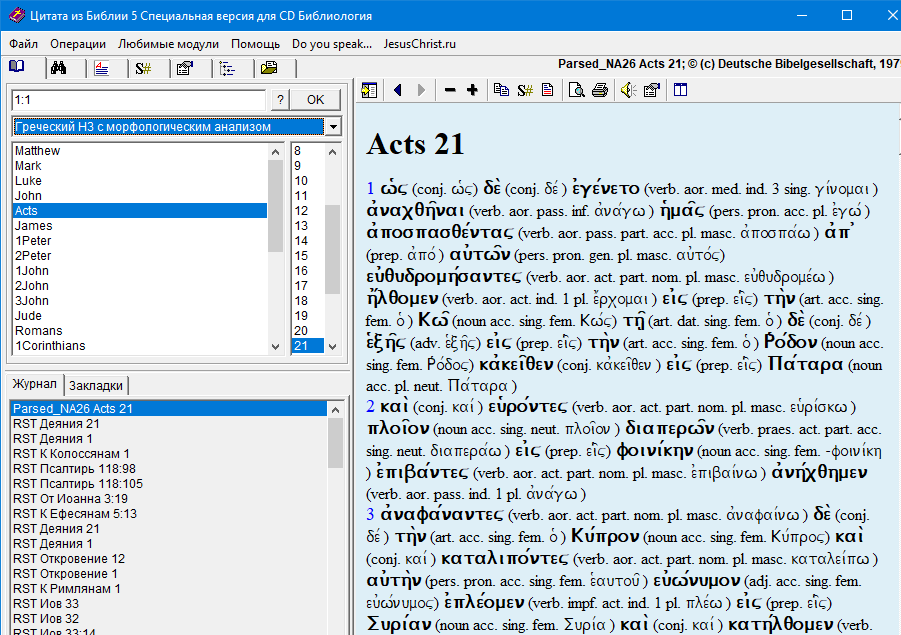
Task: Click the minus icon to zoom out
Action: [x=450, y=90]
